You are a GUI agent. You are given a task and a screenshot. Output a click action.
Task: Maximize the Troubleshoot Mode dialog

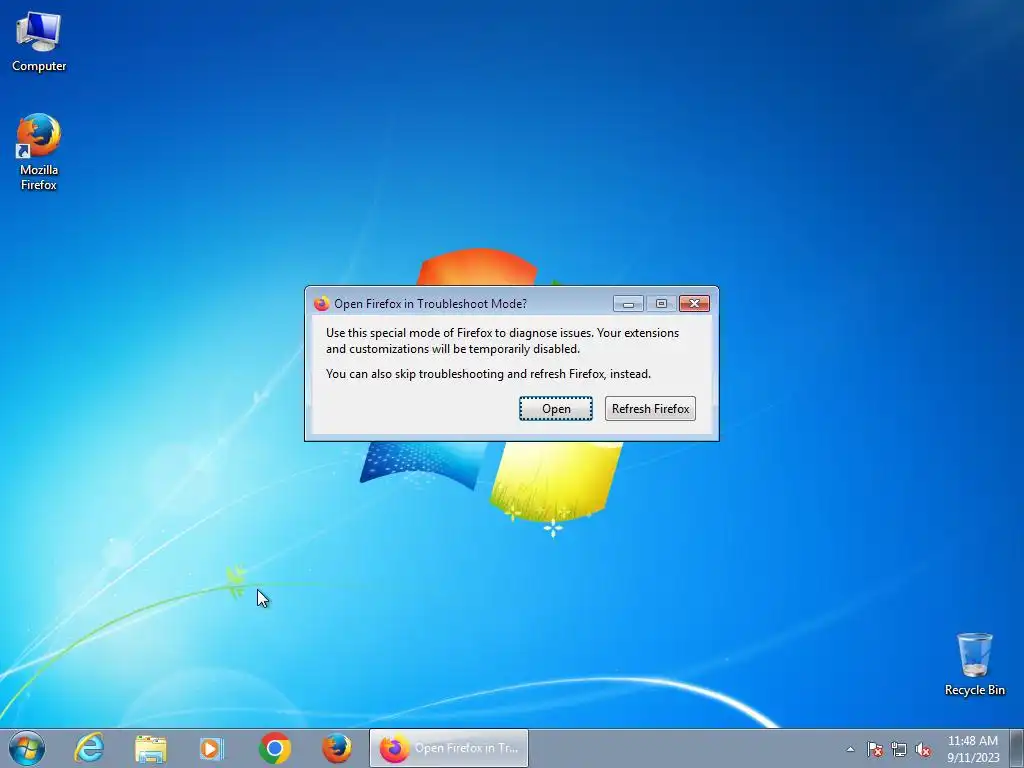(x=661, y=304)
